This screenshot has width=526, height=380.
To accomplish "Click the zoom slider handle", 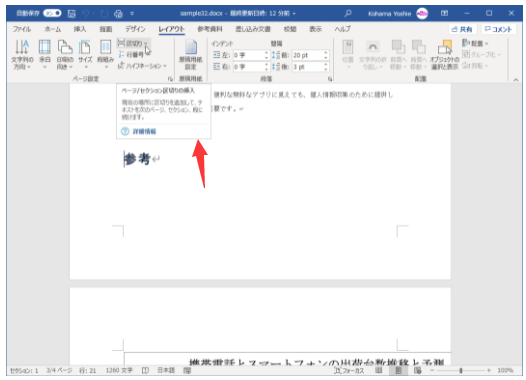I will [x=461, y=370].
